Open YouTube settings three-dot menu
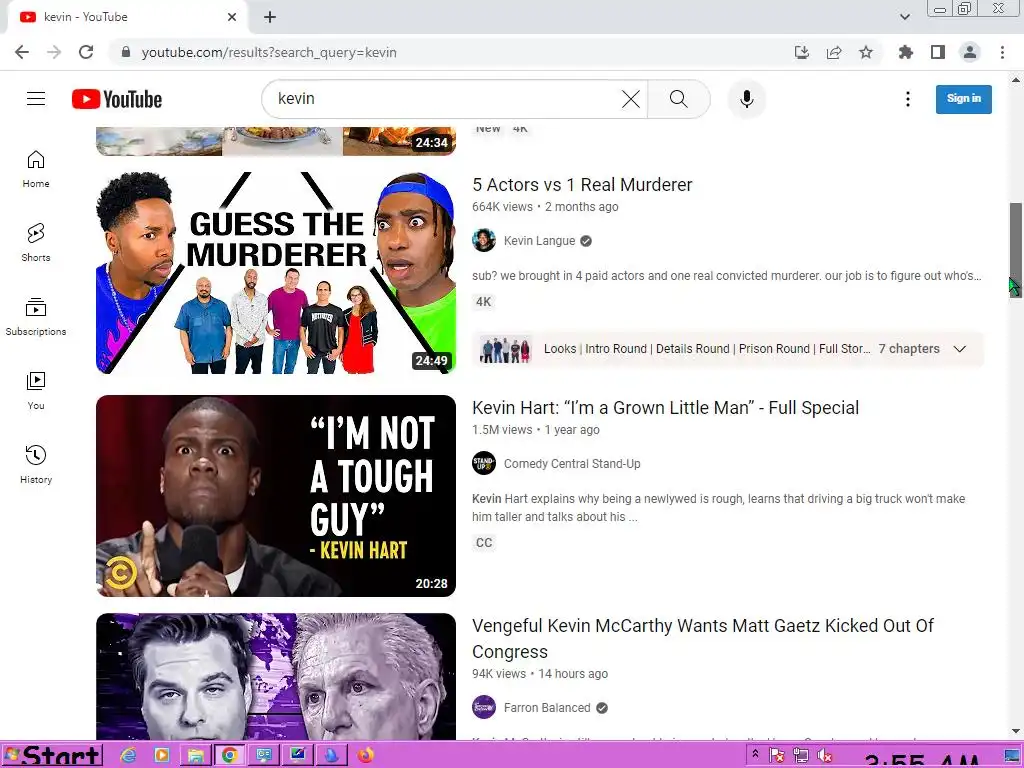The height and width of the screenshot is (768, 1024). click(907, 99)
